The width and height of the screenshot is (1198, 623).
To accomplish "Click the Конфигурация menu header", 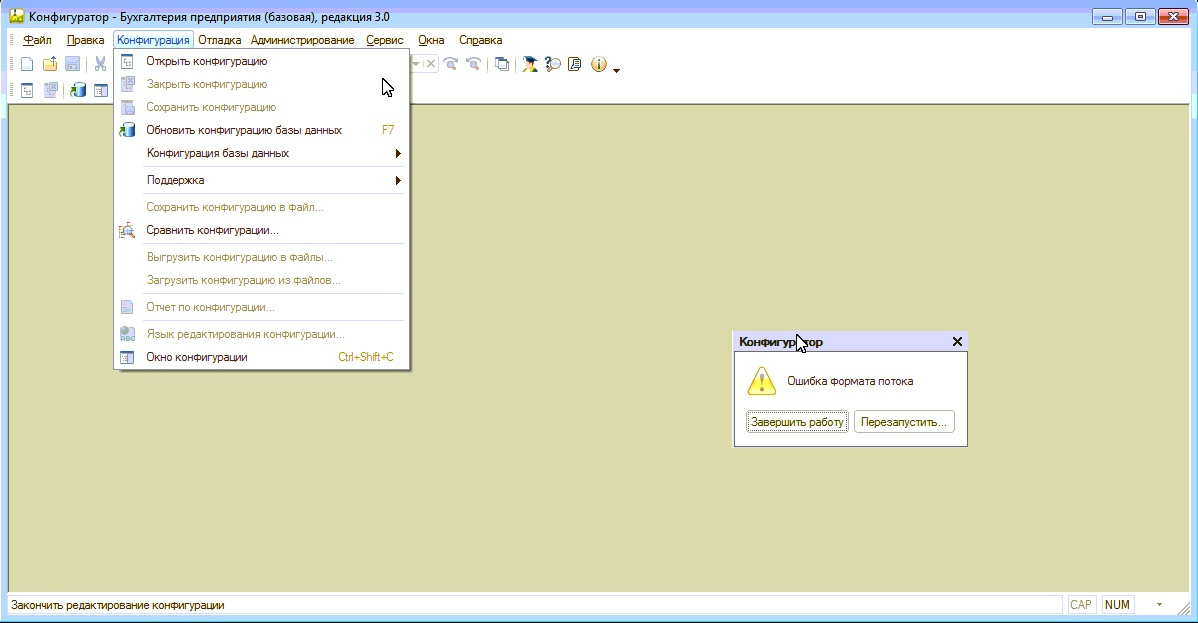I will 153,40.
